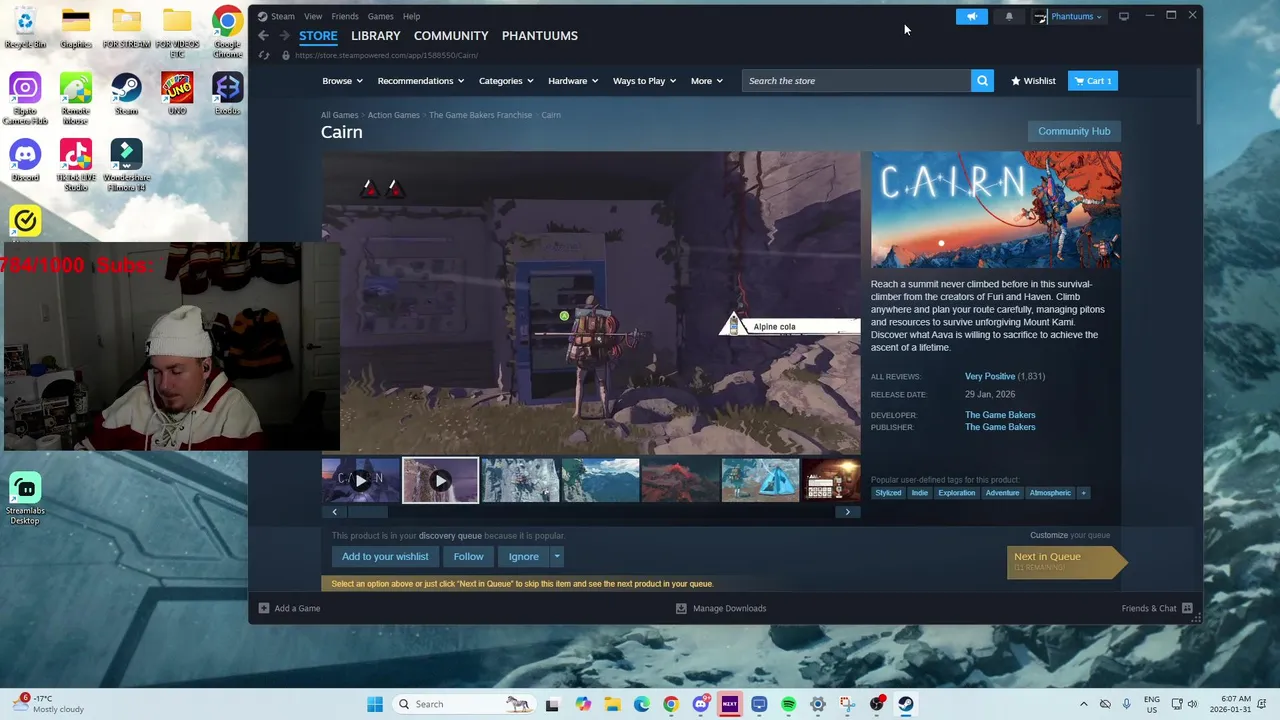Click the Add a Game plus icon

(264, 608)
